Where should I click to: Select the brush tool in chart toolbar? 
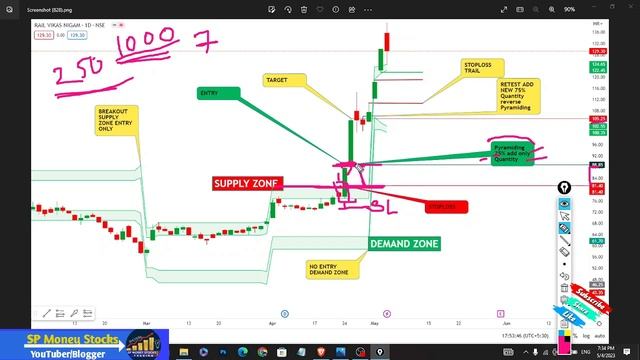pyautogui.click(x=74, y=313)
